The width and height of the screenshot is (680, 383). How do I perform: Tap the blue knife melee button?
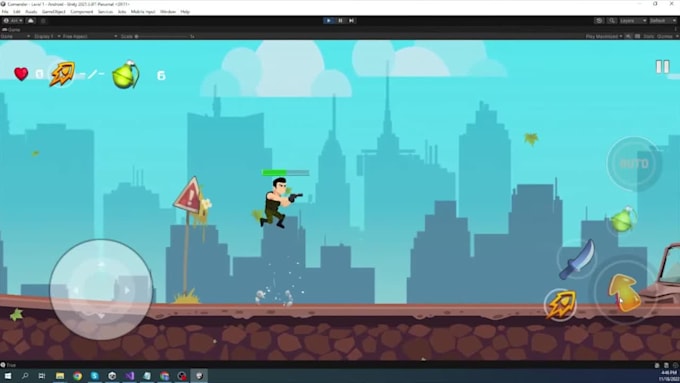click(x=577, y=259)
